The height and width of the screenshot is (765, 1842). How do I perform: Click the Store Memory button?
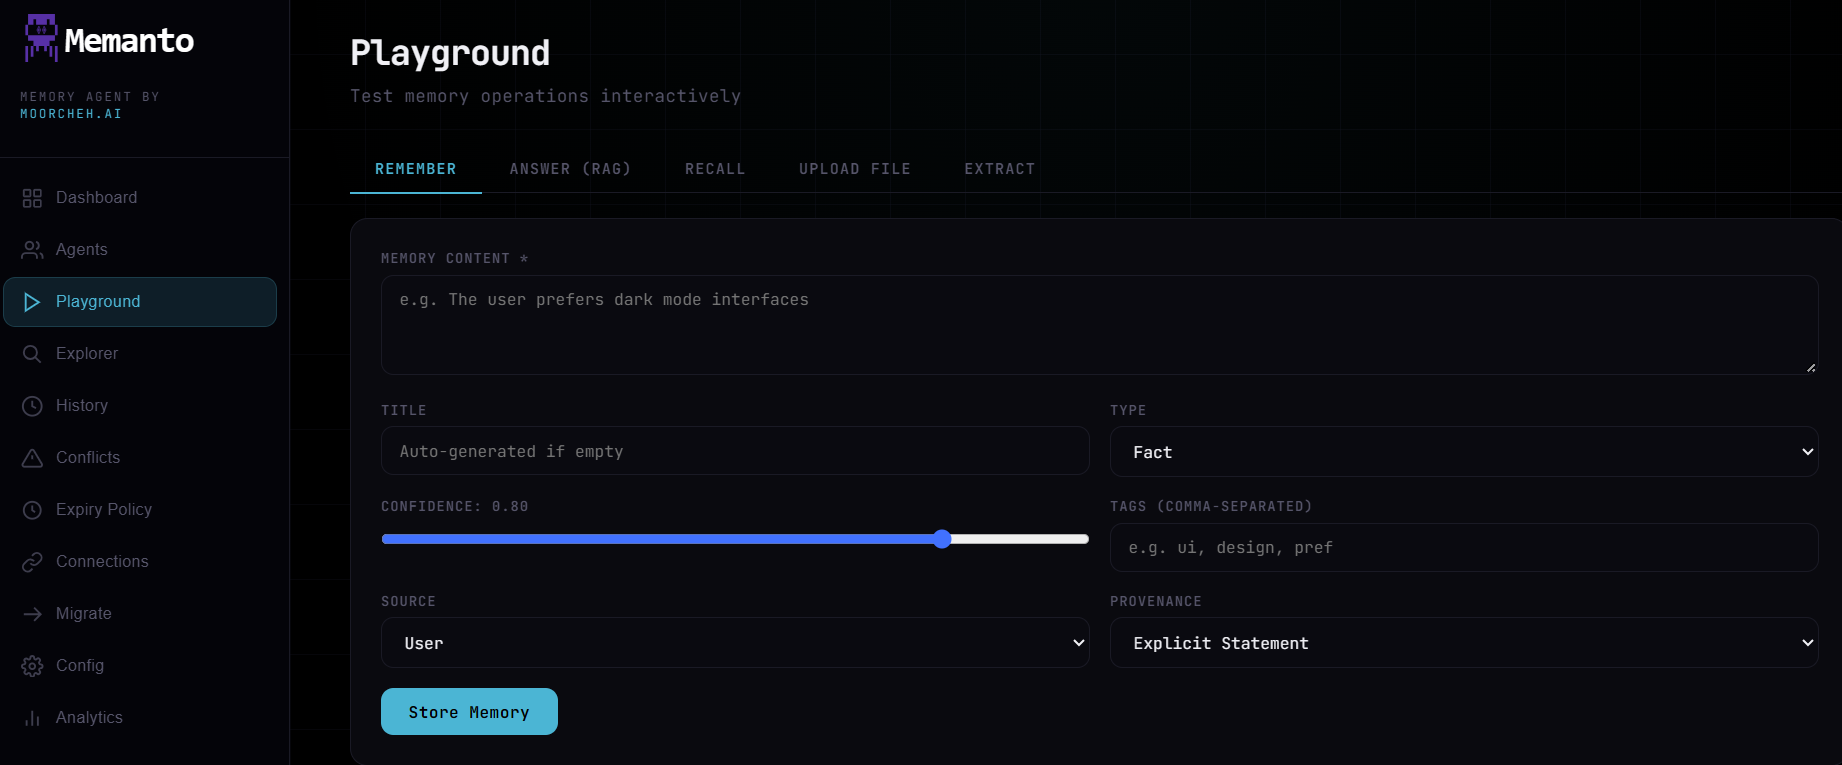(x=469, y=712)
